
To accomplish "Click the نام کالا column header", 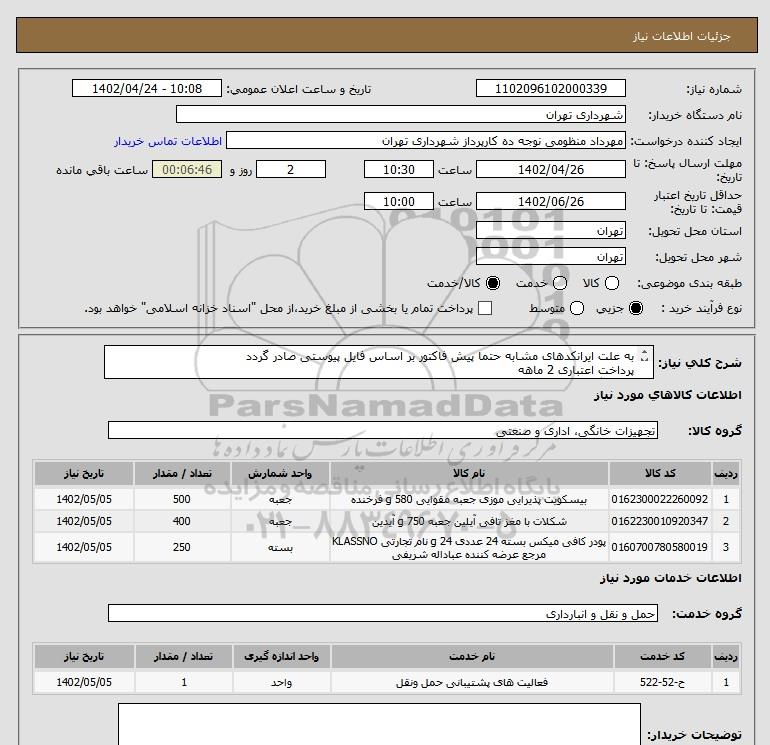I will point(469,473).
